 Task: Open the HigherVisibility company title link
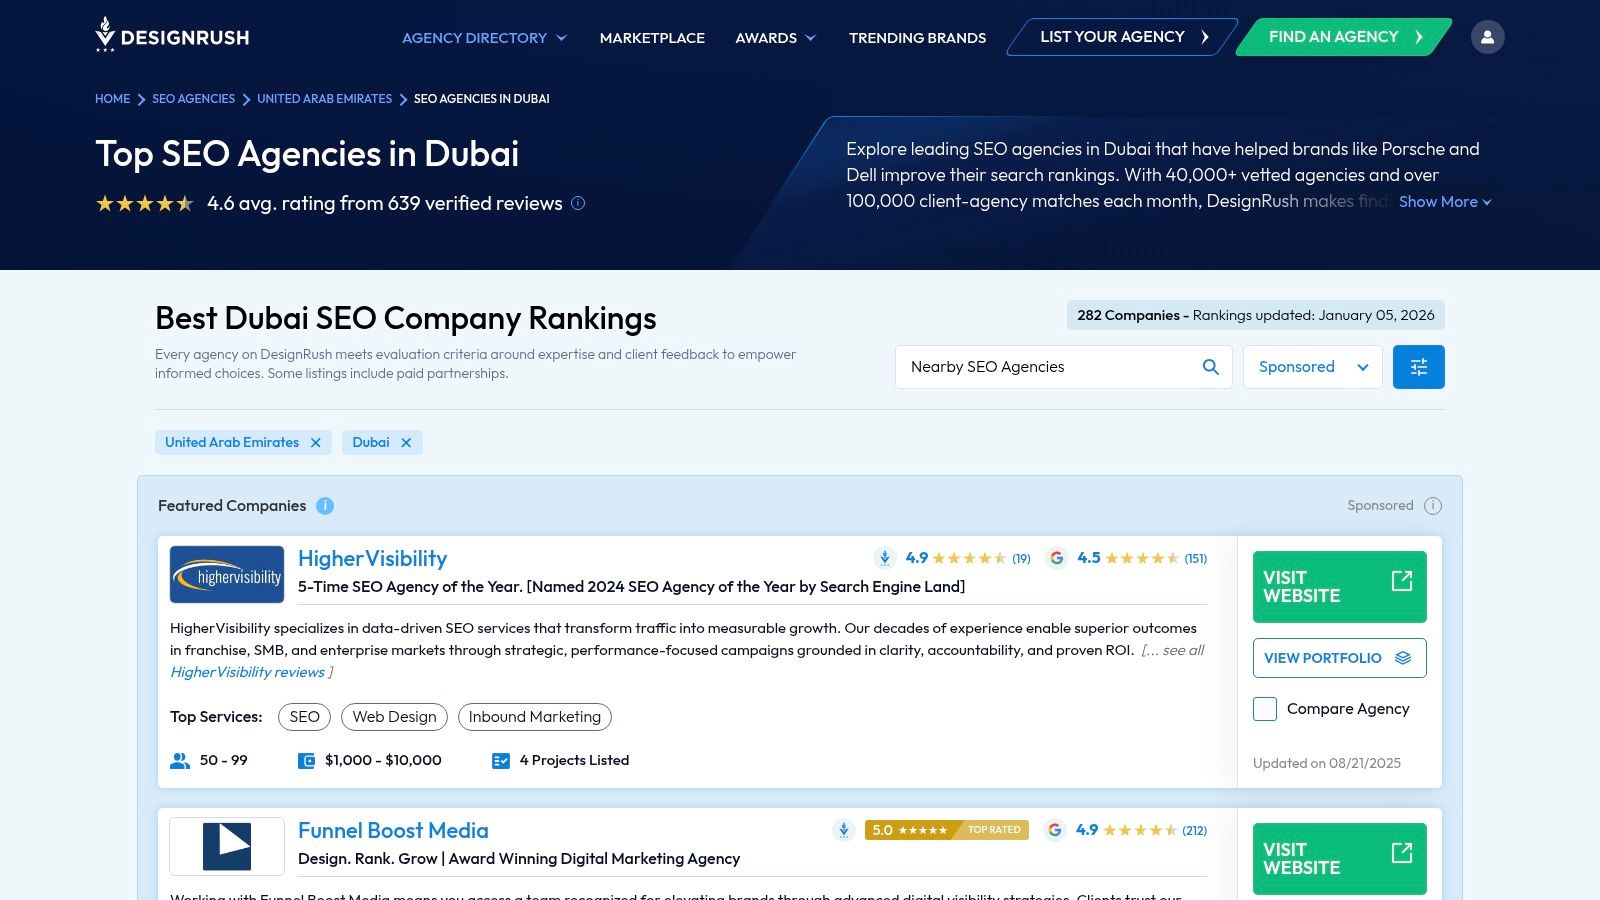372,559
